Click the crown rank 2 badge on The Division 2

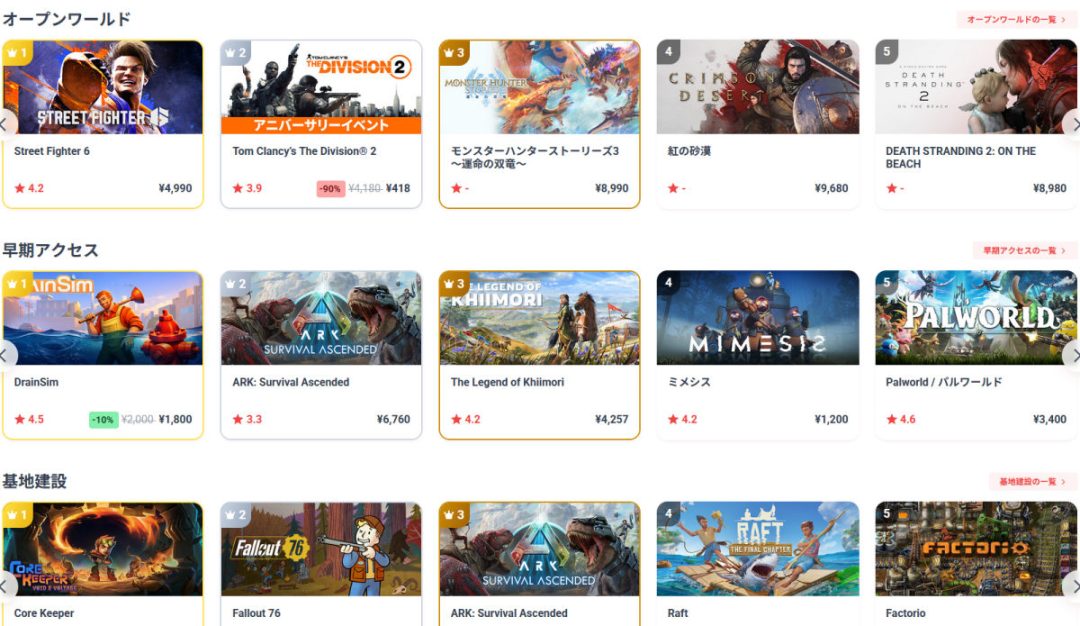pos(236,53)
